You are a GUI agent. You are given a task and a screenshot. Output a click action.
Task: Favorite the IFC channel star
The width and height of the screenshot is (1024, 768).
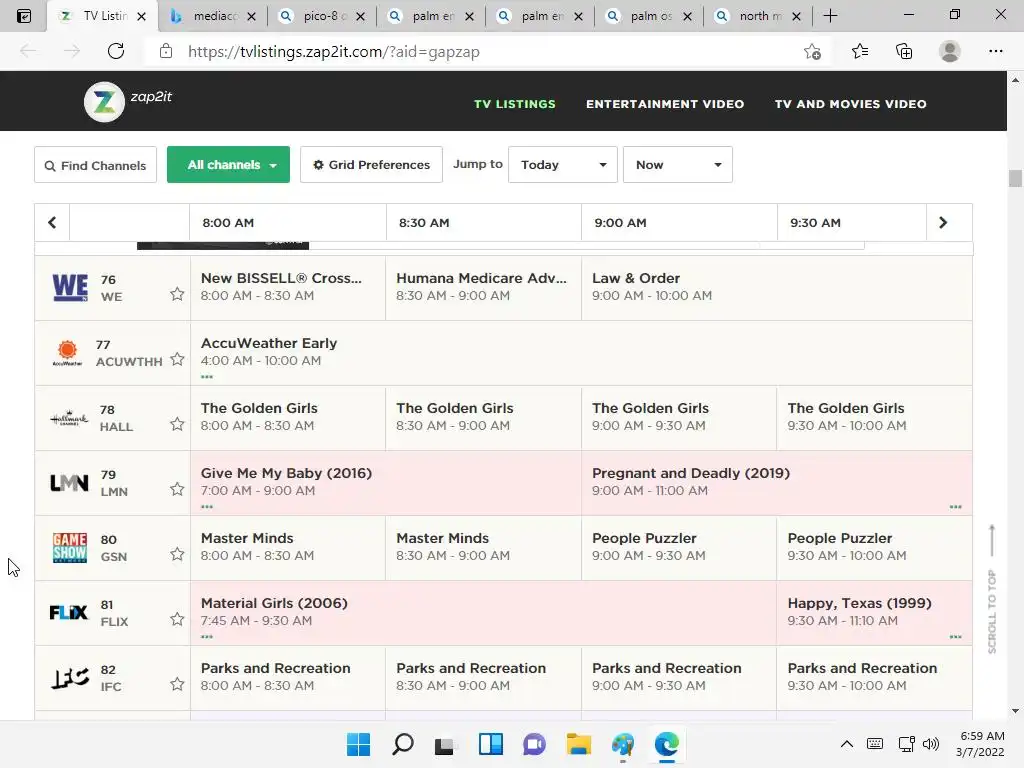pyautogui.click(x=177, y=684)
